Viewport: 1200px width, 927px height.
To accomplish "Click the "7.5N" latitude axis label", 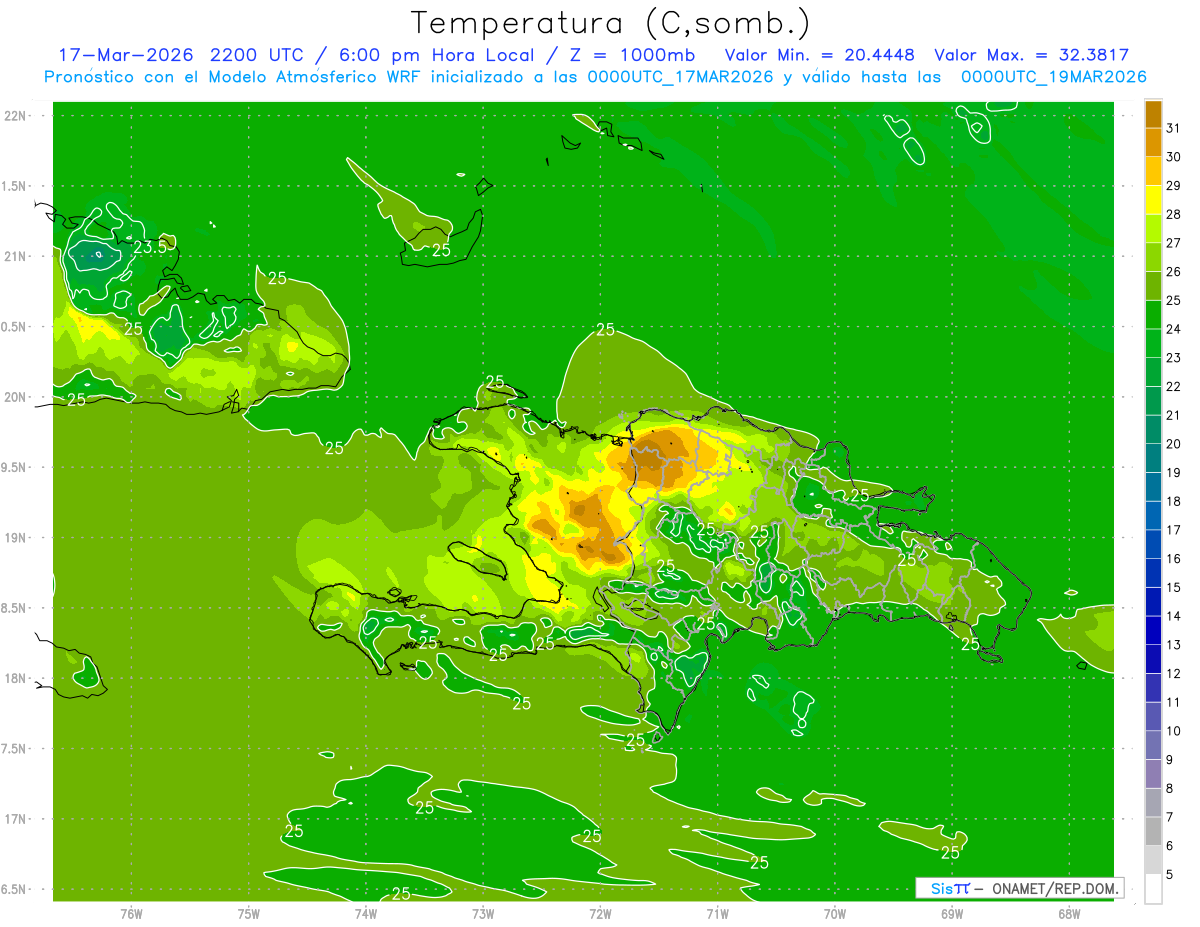I will (13, 748).
